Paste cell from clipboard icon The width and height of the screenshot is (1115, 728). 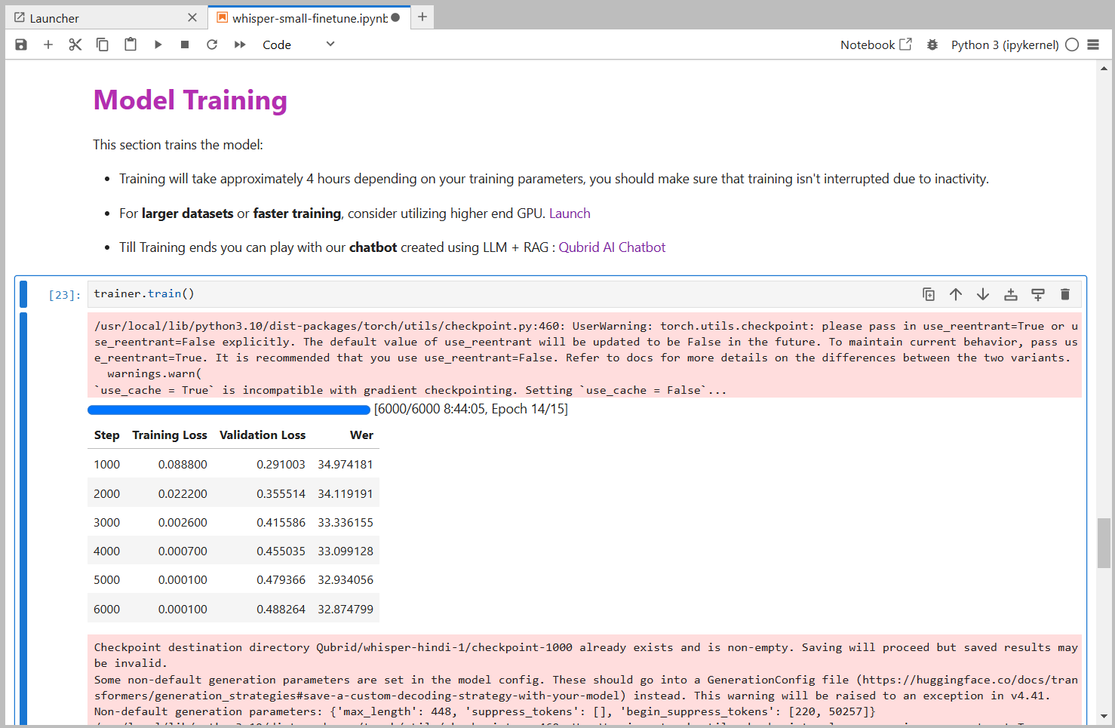pos(130,45)
